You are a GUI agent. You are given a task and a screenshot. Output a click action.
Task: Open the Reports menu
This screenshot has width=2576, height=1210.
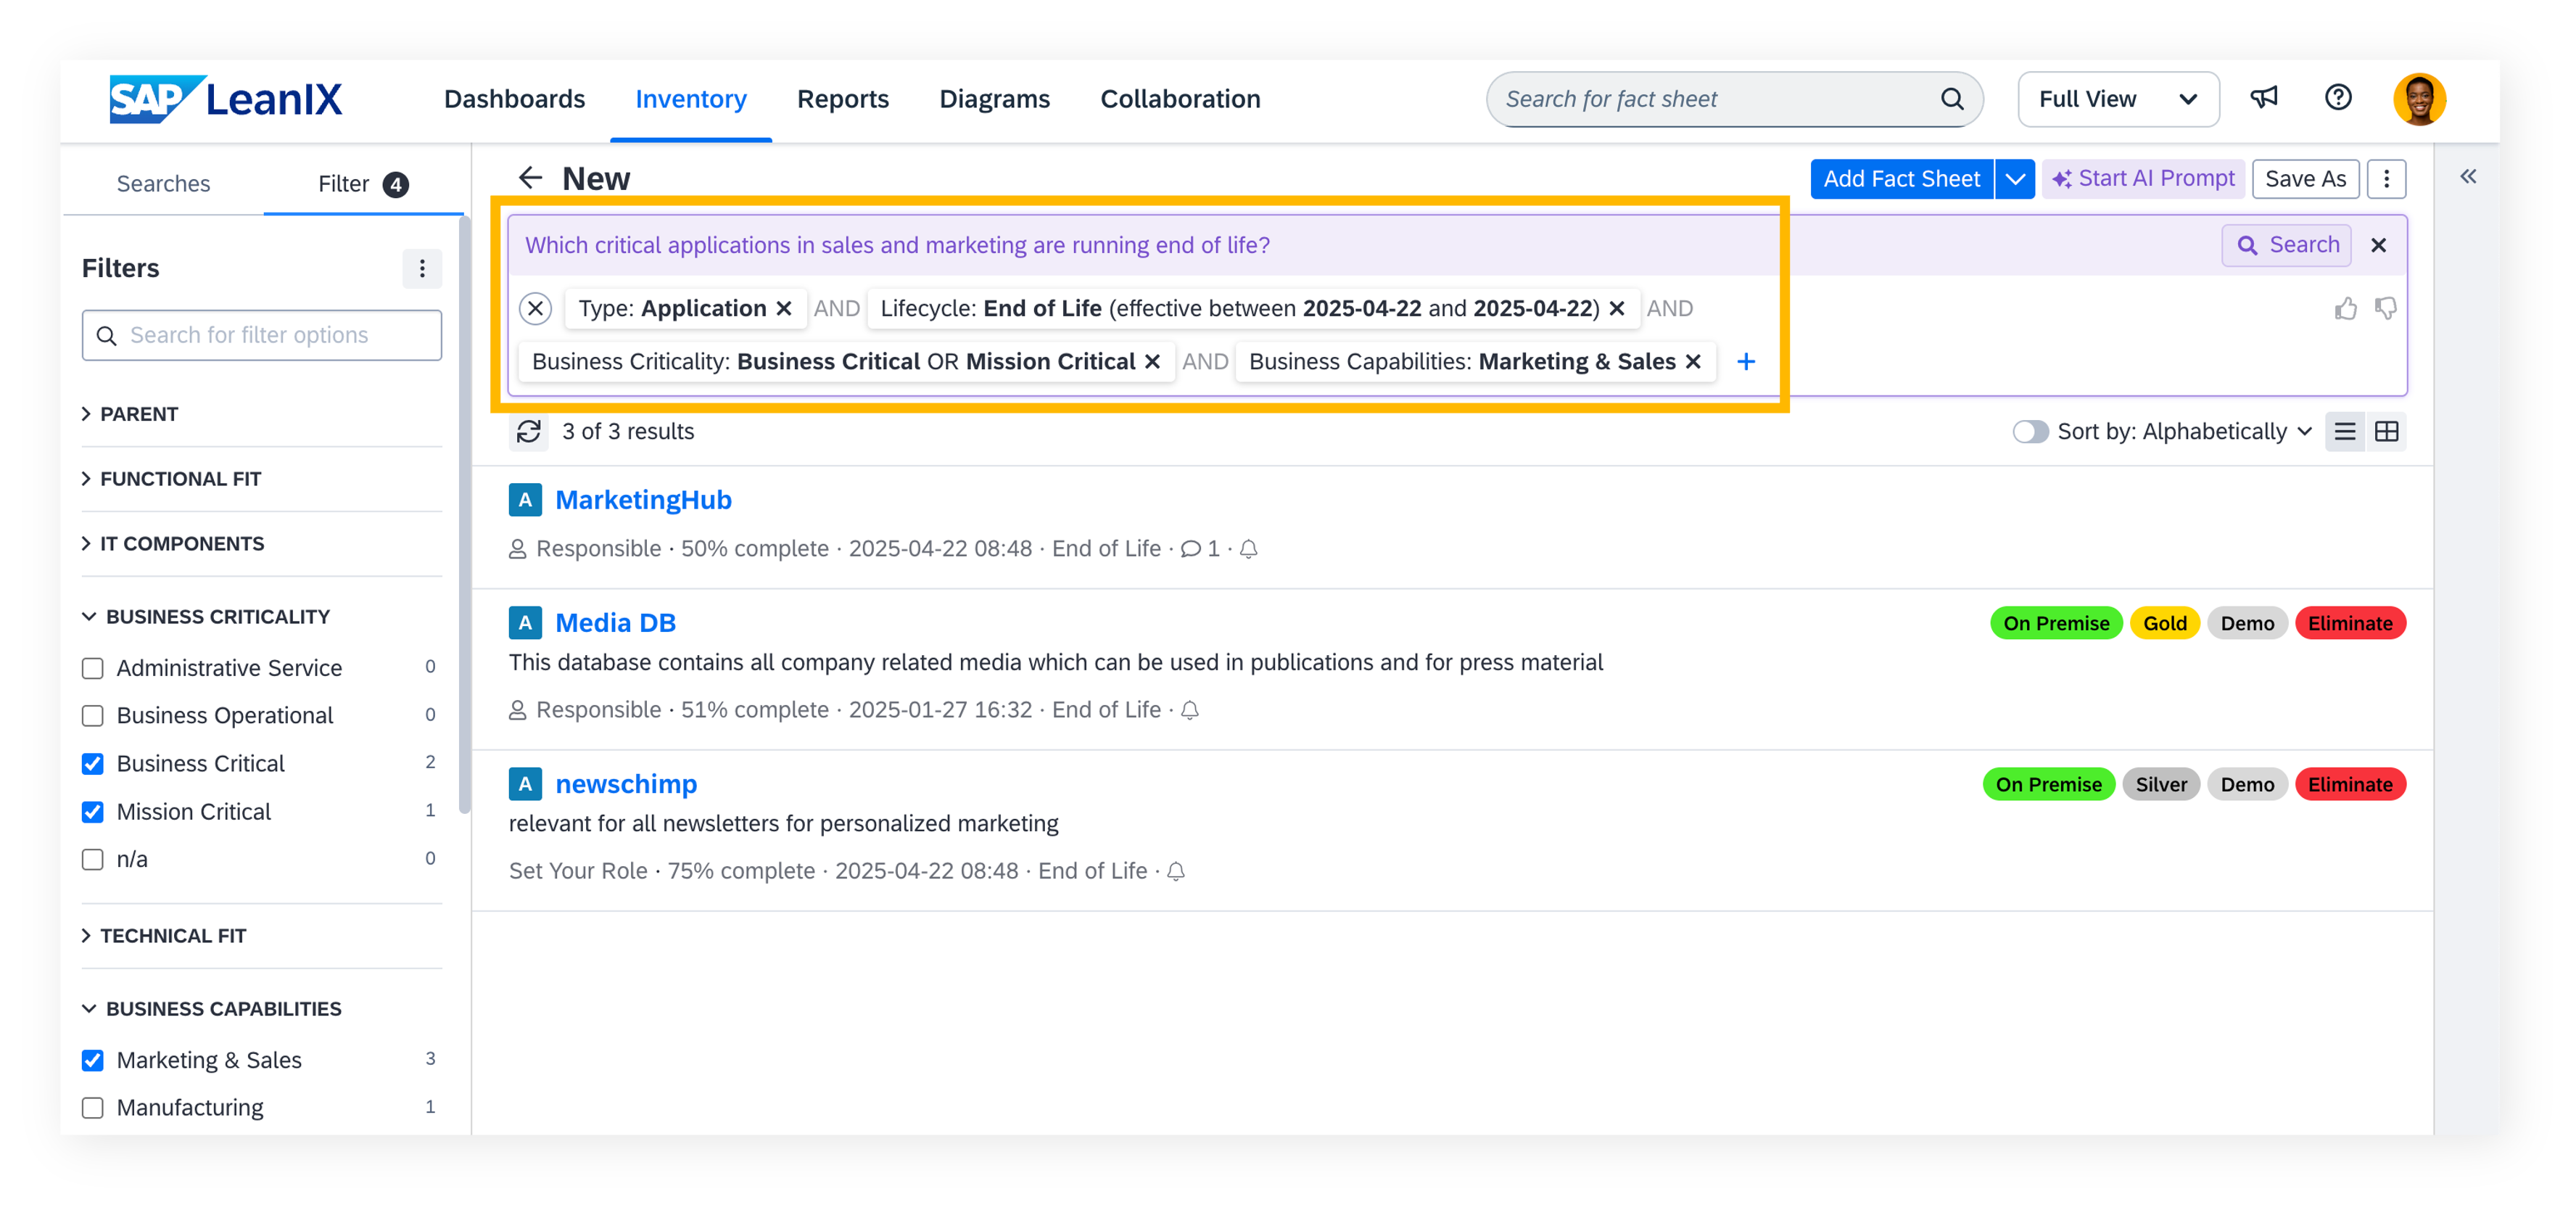click(x=842, y=99)
